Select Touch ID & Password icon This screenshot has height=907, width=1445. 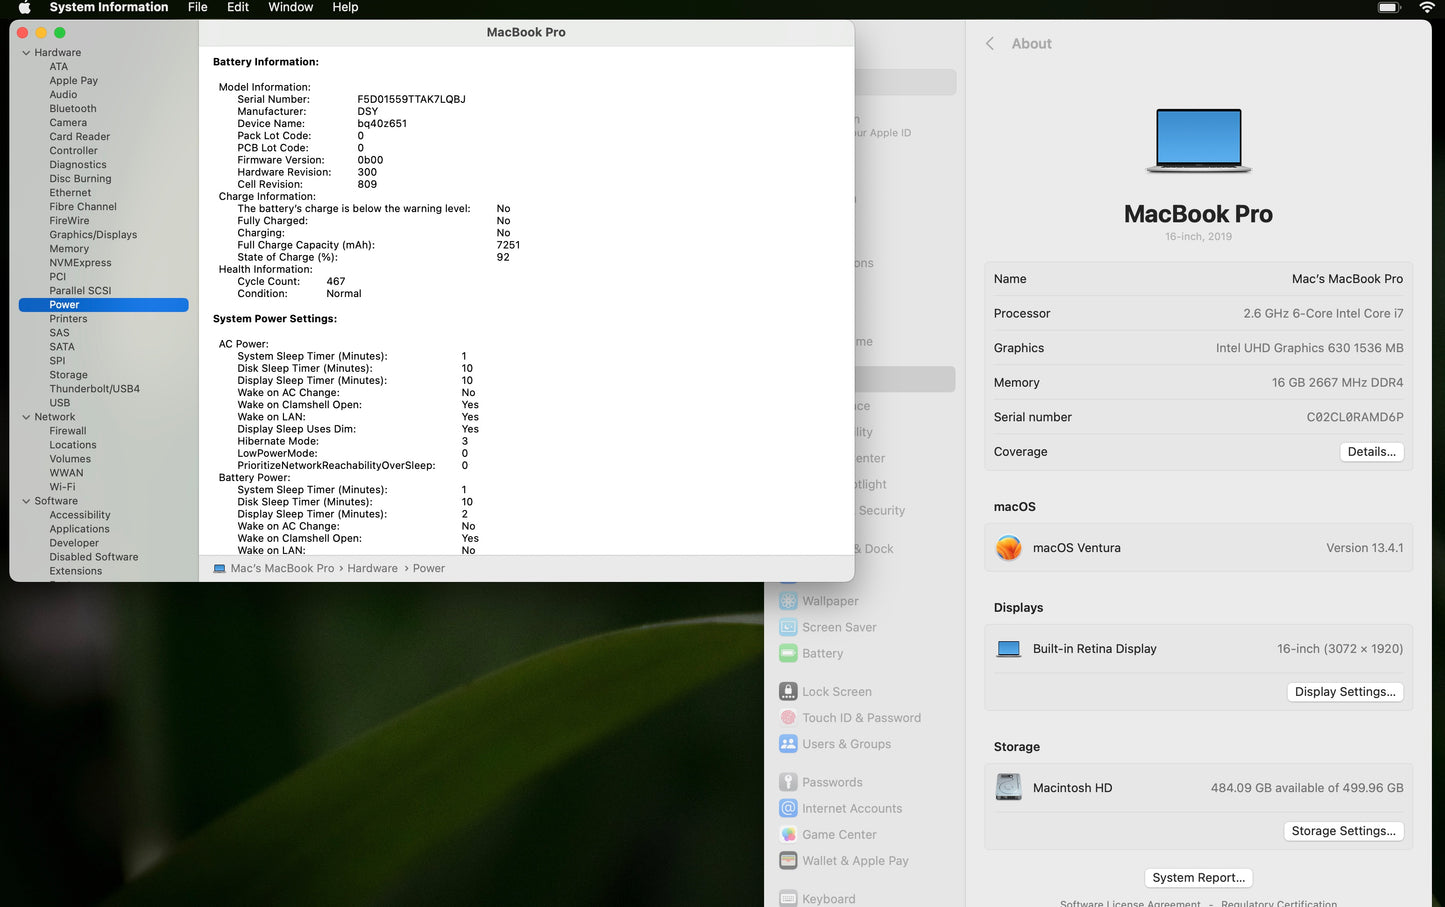pyautogui.click(x=788, y=717)
